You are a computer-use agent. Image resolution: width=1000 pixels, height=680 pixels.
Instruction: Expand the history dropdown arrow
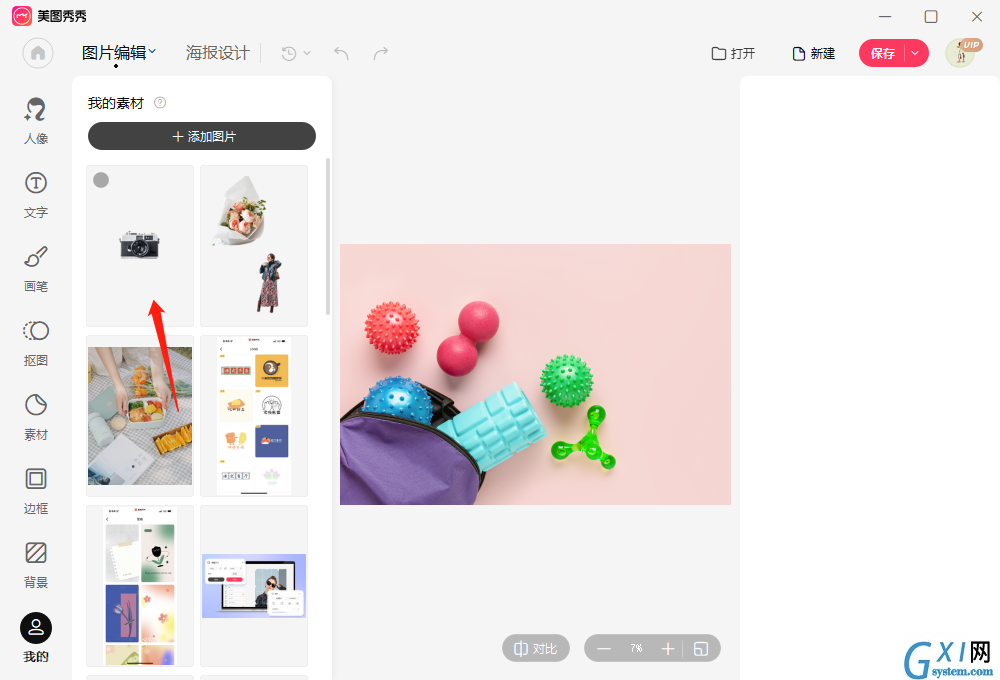[307, 54]
